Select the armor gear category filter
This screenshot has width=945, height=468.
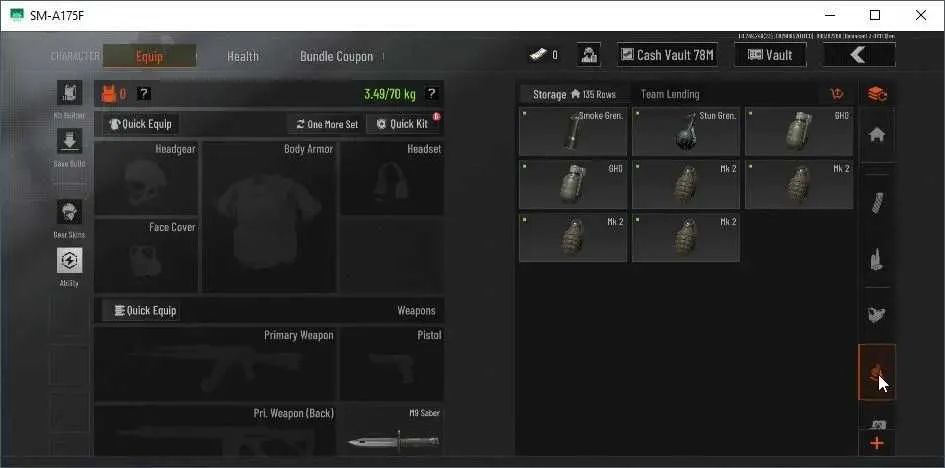point(877,316)
